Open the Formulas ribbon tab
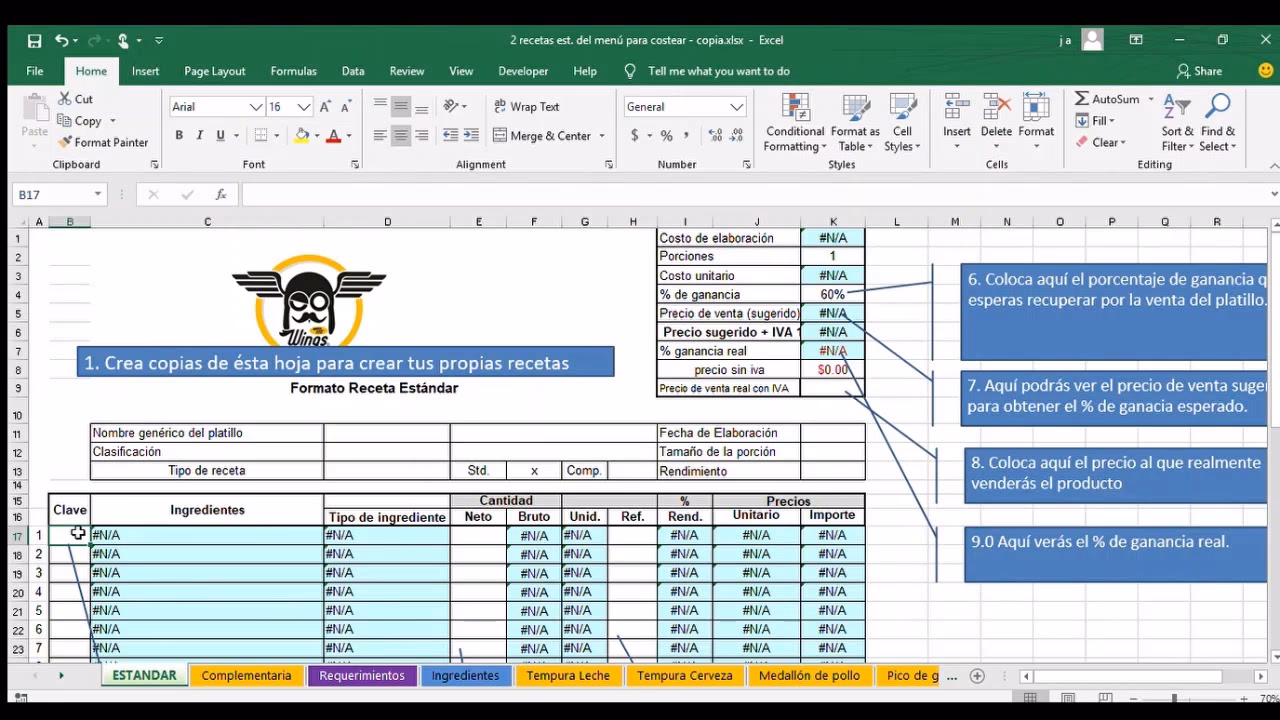 click(x=293, y=71)
